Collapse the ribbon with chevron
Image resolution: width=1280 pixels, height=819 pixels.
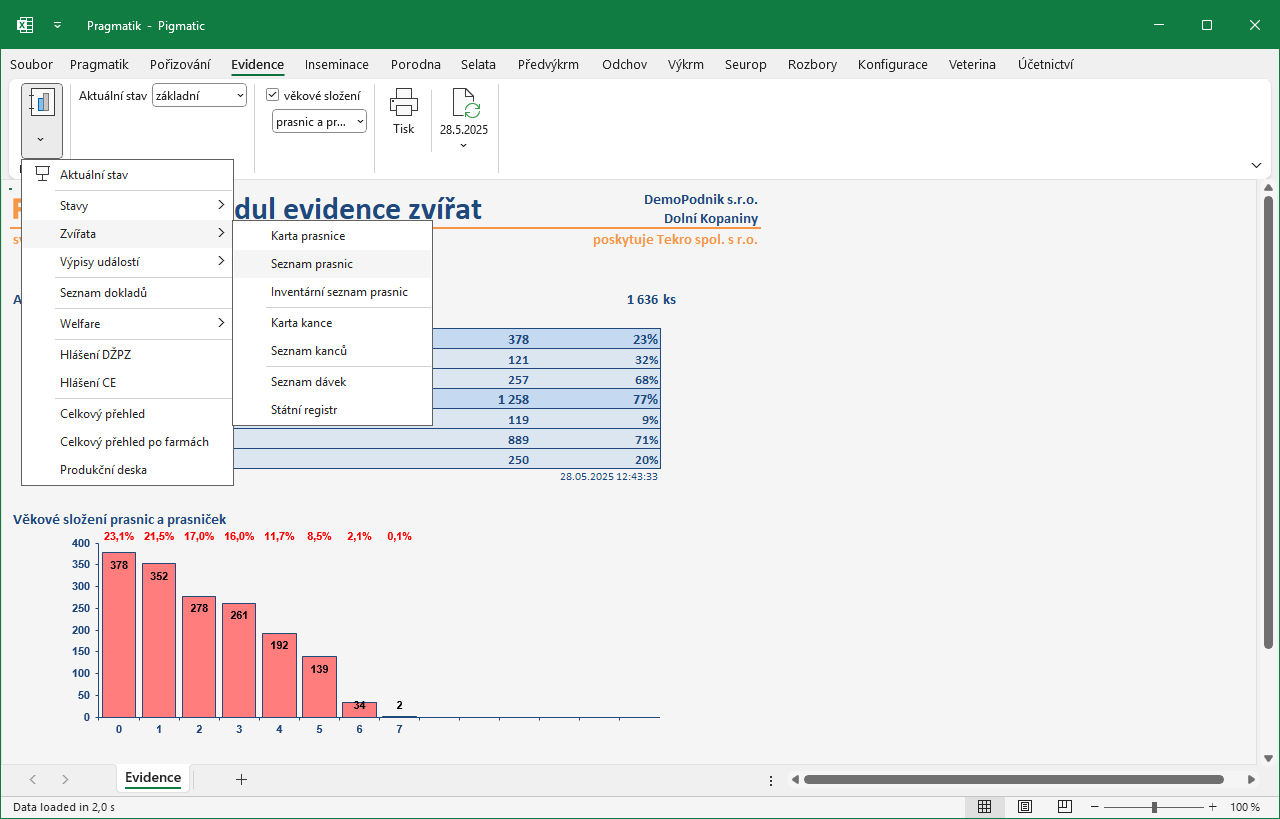1256,165
